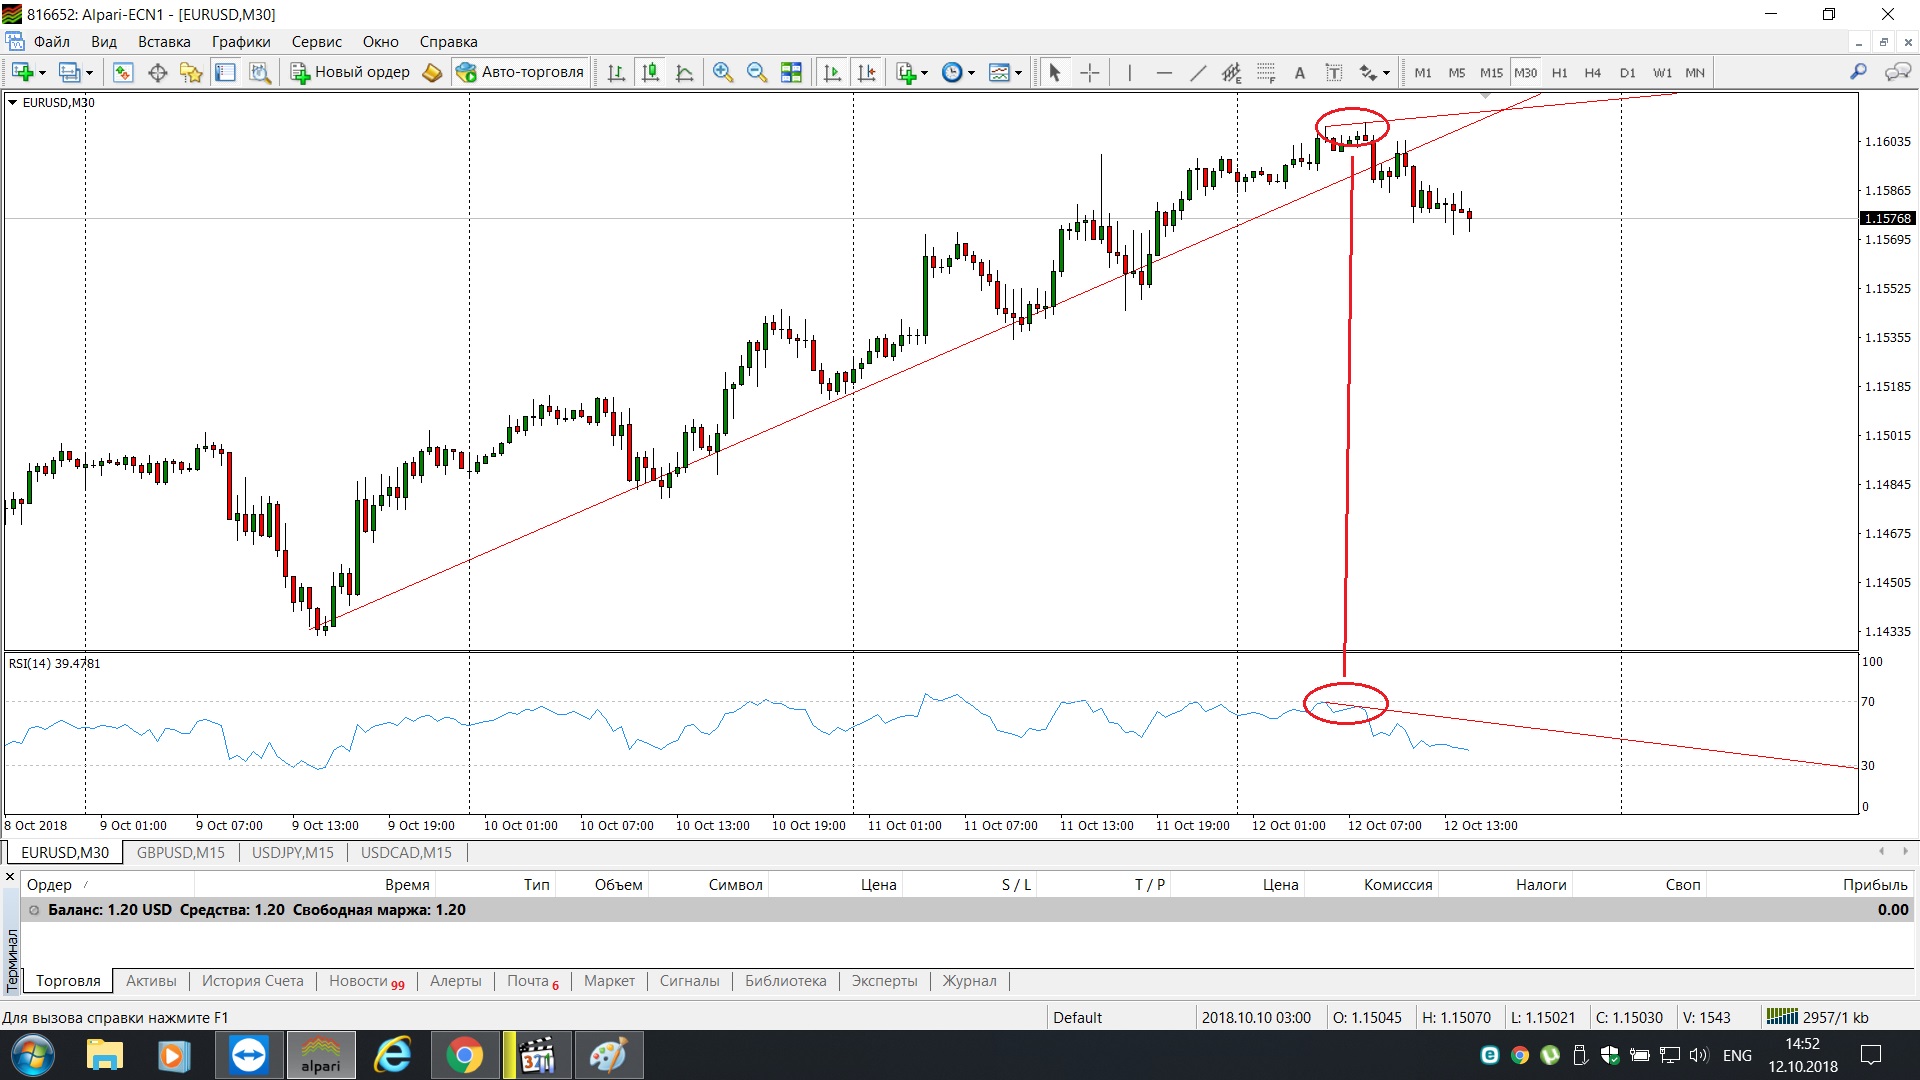Toggle Авто-торговля on or off

click(519, 72)
